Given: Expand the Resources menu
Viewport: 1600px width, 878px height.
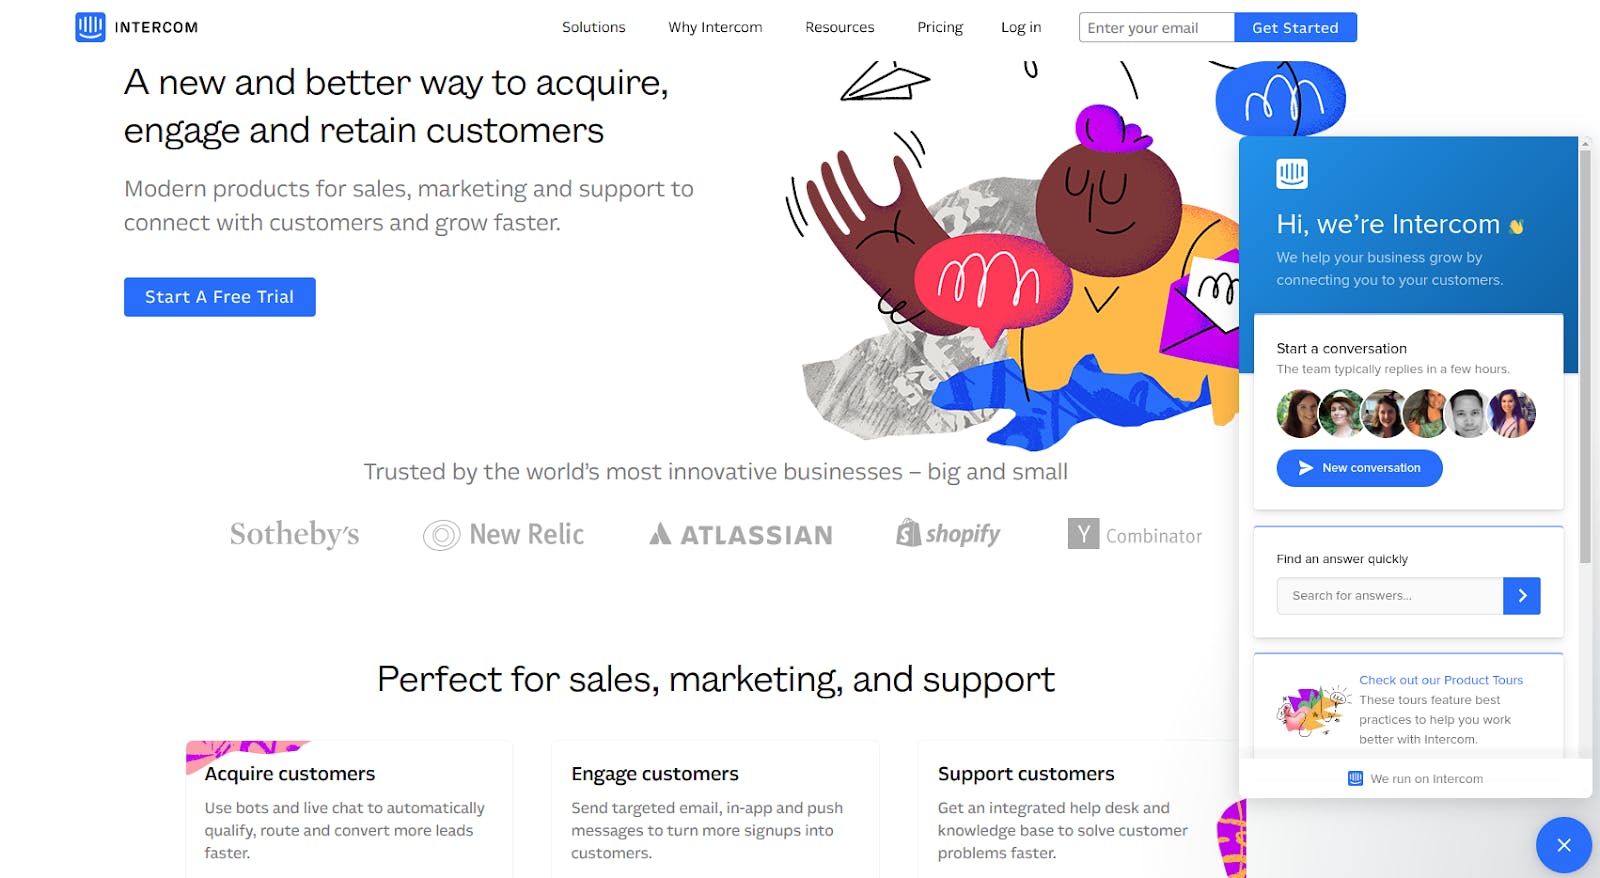Looking at the screenshot, I should [839, 27].
